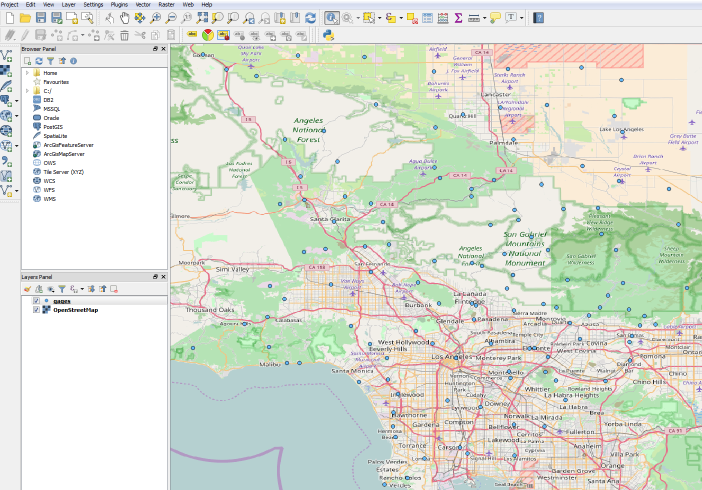
Task: Click the Browser Panel filter funnel icon
Action: pos(51,61)
